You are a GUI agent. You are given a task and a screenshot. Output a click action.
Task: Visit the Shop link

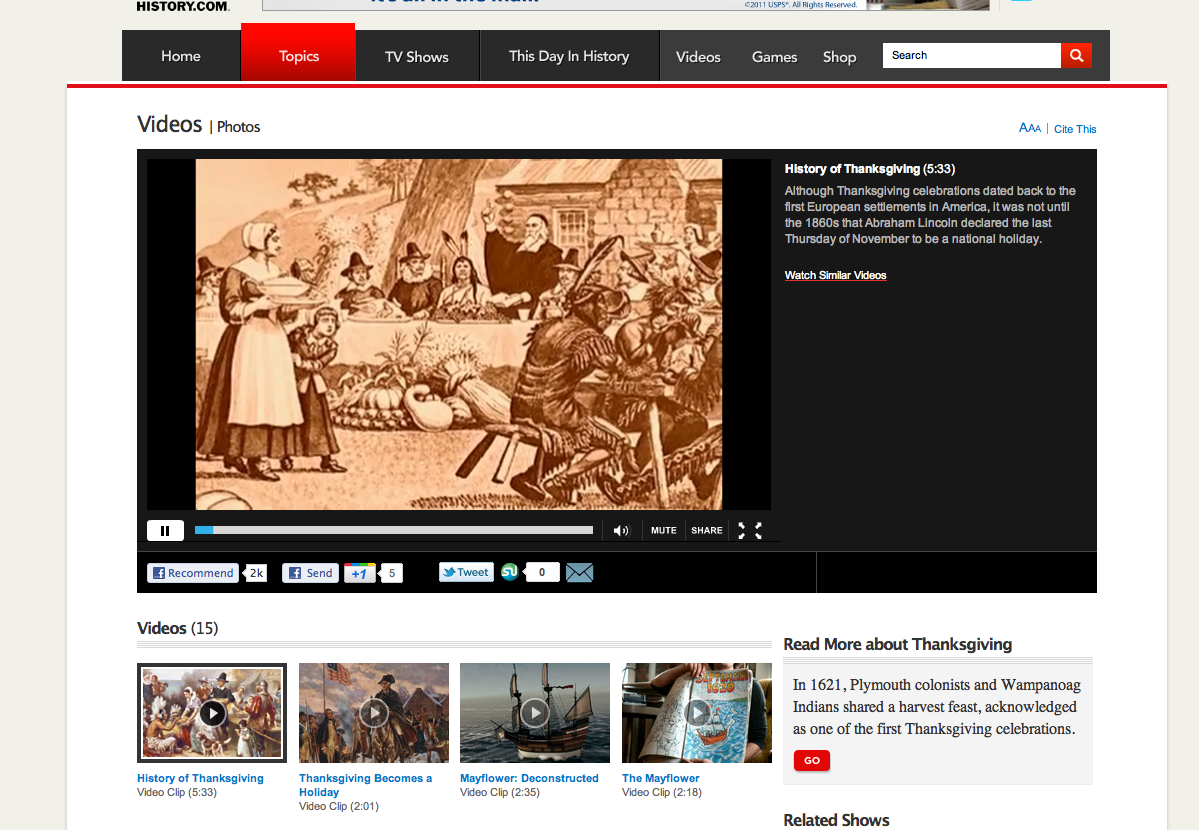[839, 57]
